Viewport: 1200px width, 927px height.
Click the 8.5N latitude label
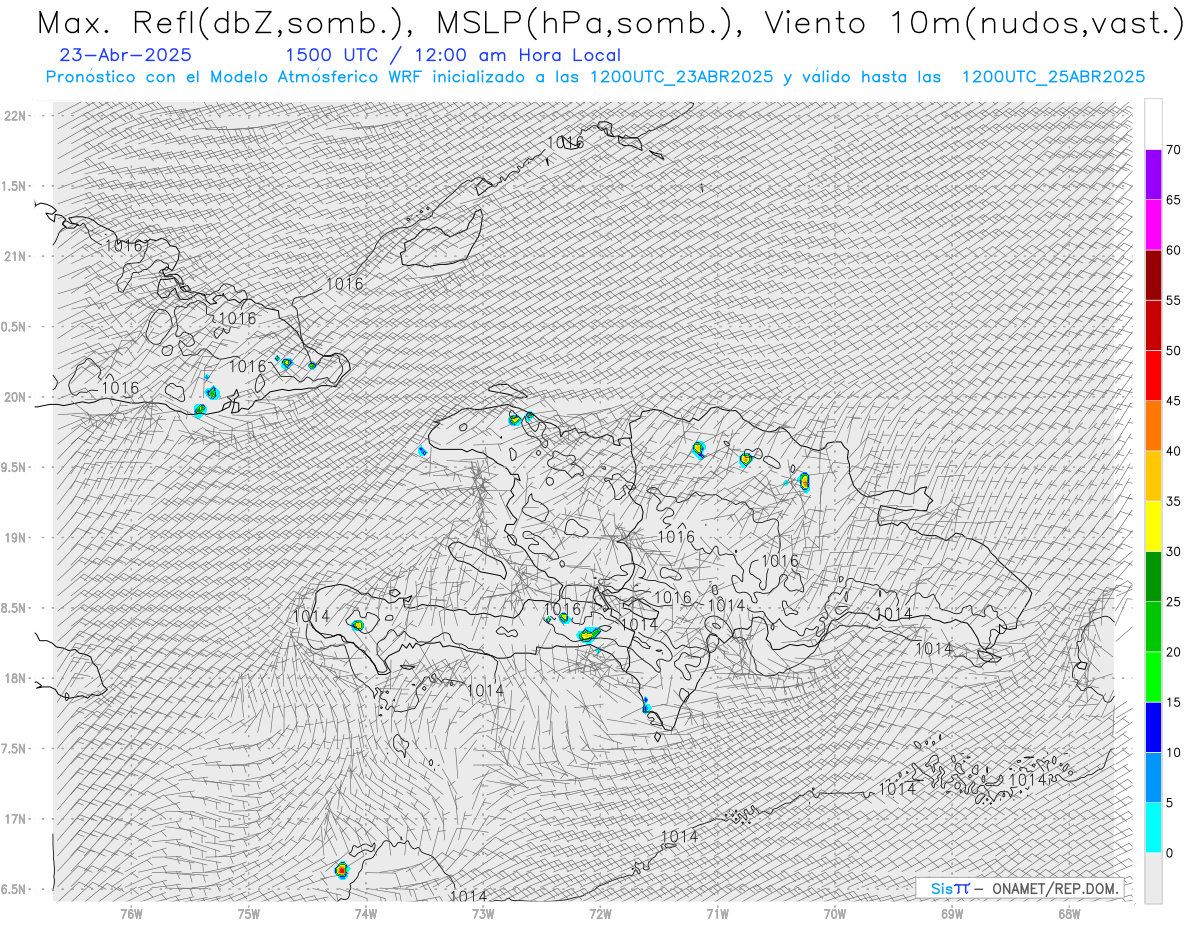point(14,608)
